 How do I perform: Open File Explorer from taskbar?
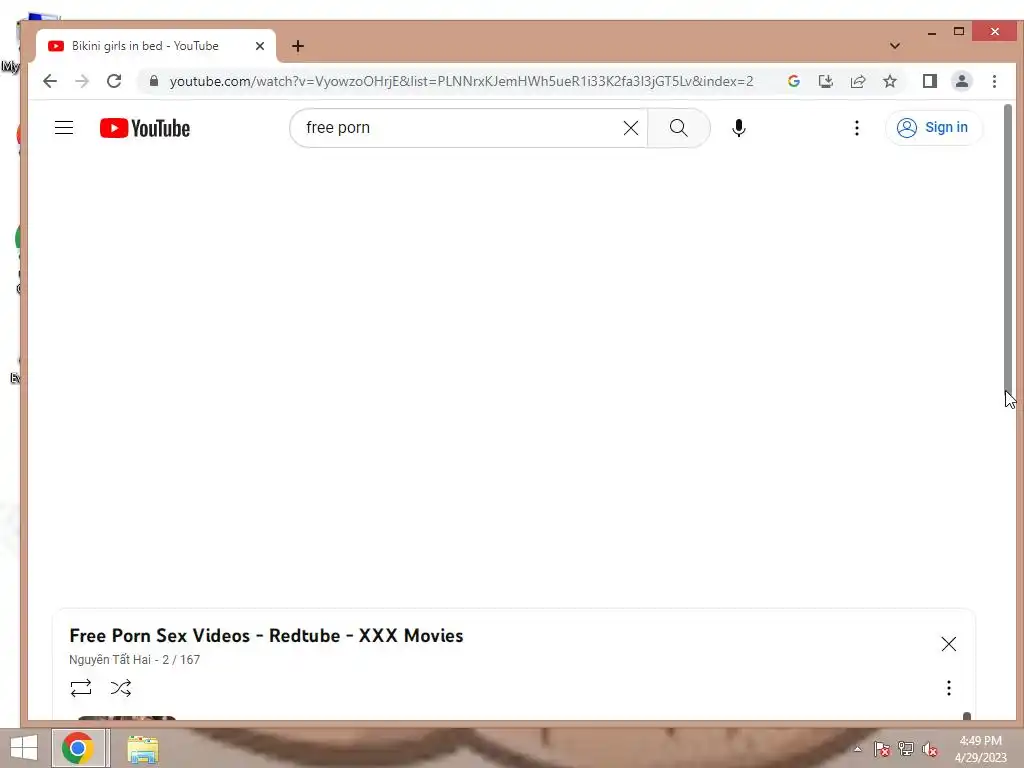[x=143, y=749]
